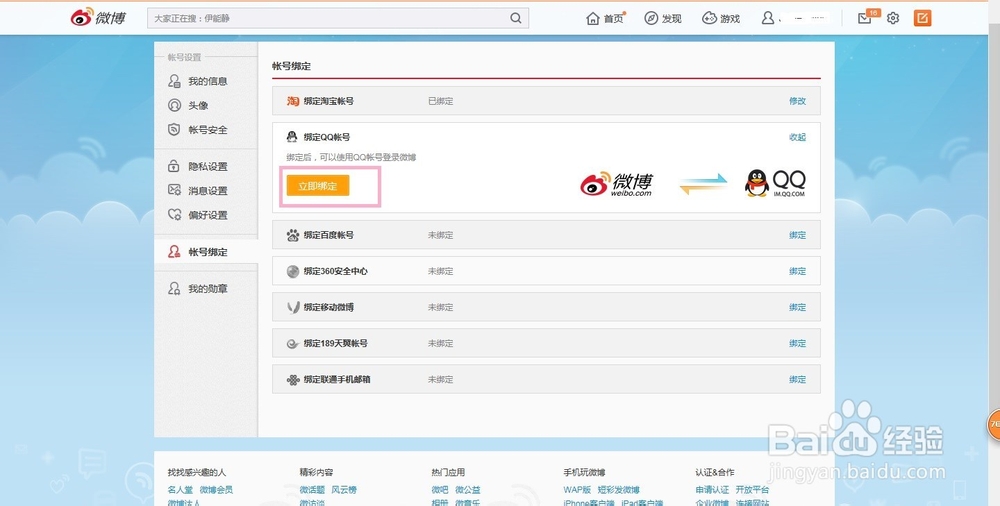Open 我的信息 in sidebar
The image size is (1000, 506).
click(x=207, y=81)
